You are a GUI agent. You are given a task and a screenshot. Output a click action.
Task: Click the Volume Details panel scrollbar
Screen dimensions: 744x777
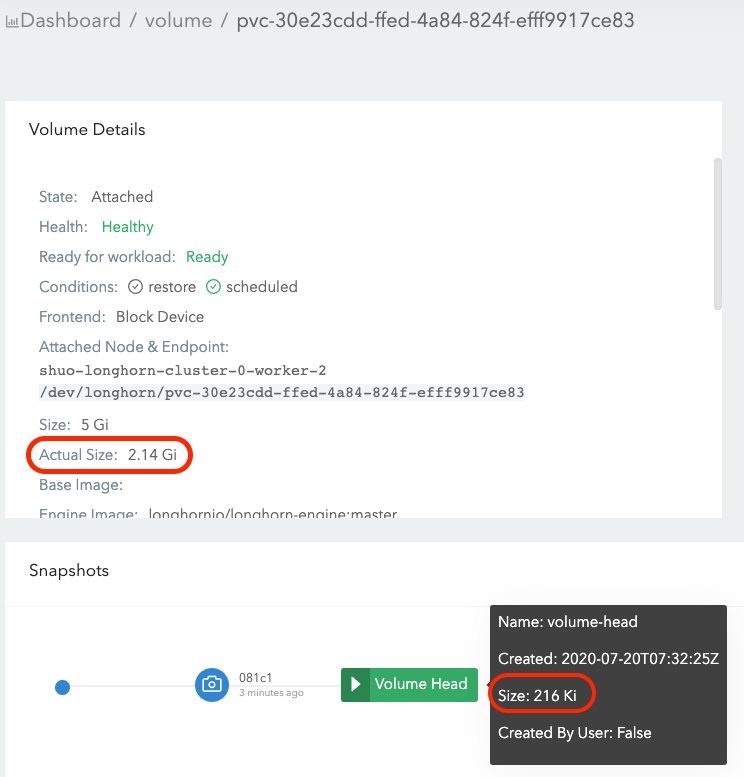click(x=716, y=234)
